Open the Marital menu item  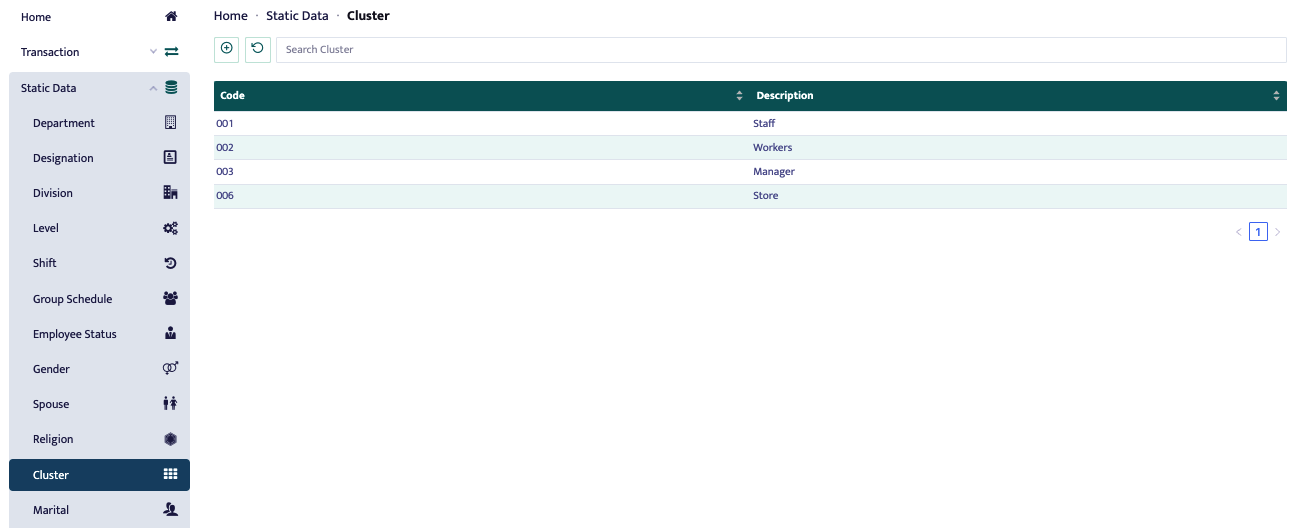pyautogui.click(x=99, y=510)
